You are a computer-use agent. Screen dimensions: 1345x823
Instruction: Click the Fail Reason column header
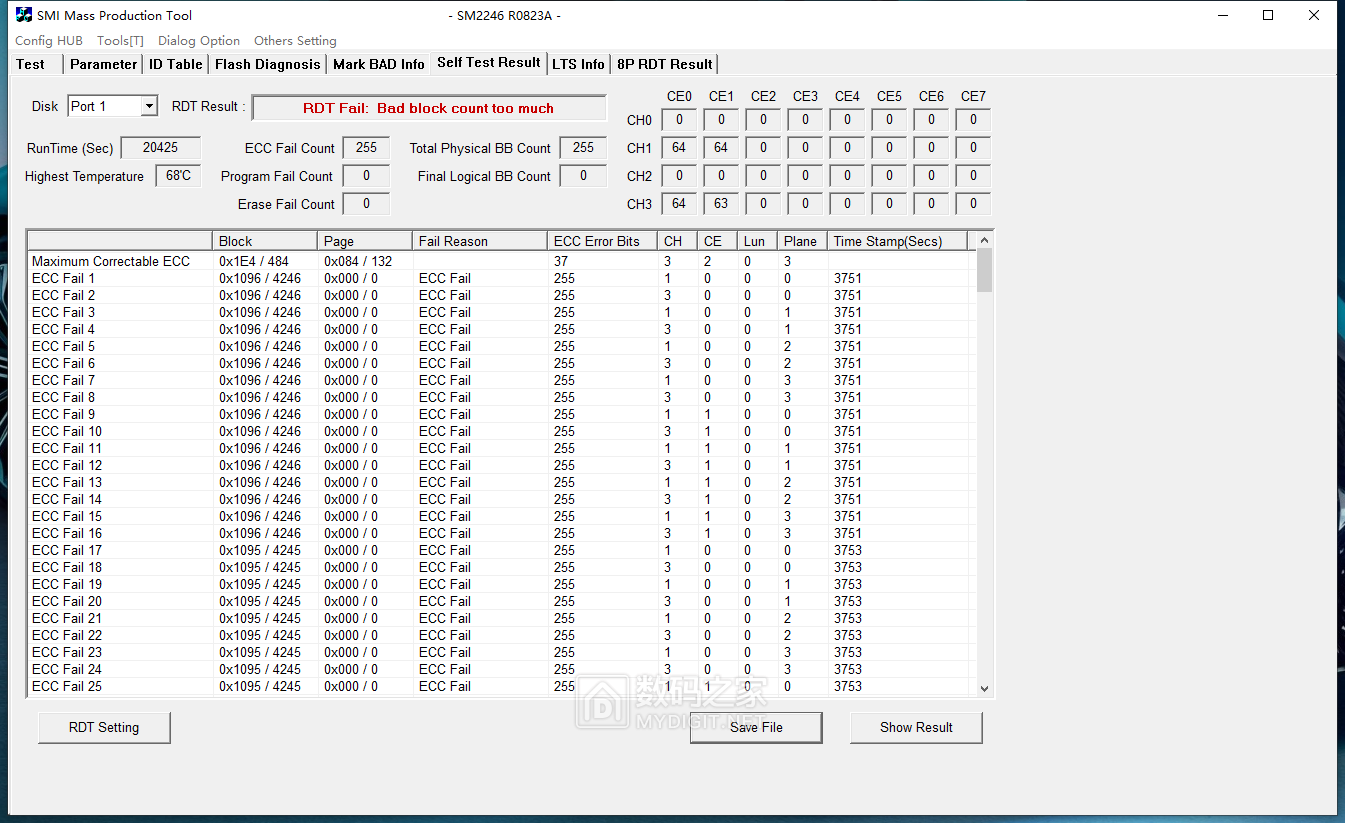[x=480, y=241]
